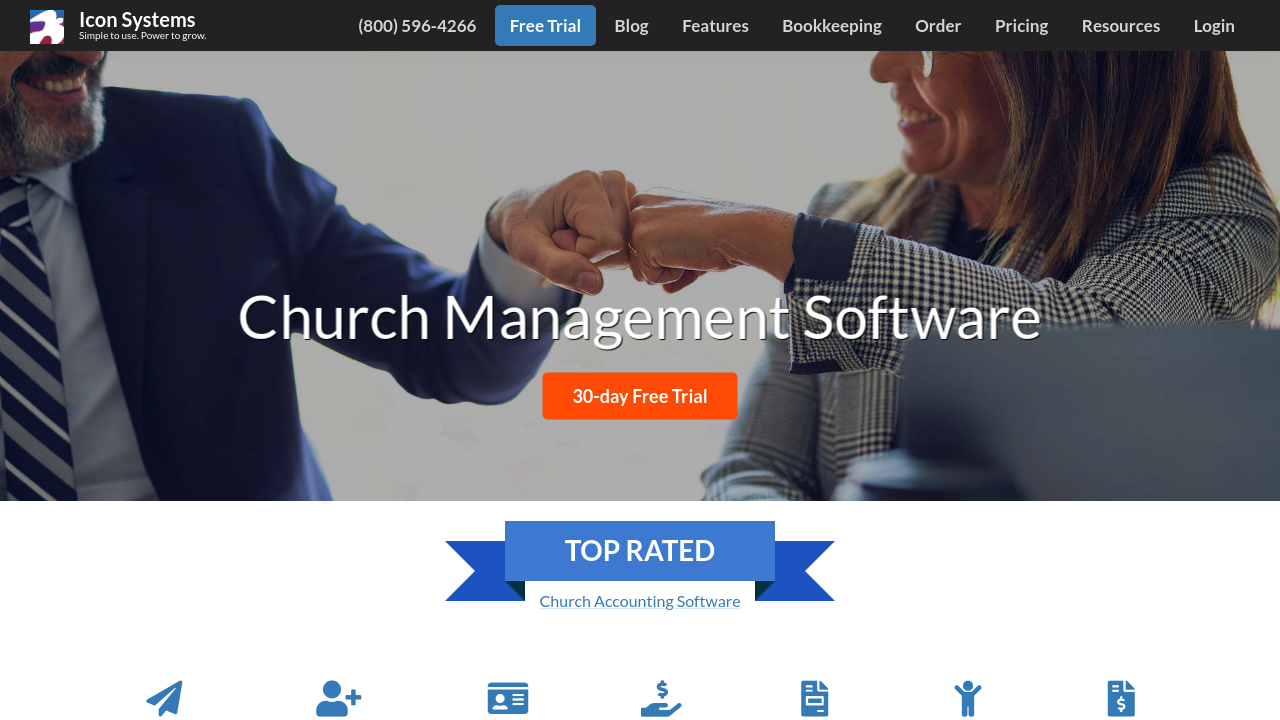This screenshot has width=1280, height=720.
Task: Click the Login link
Action: tap(1214, 26)
